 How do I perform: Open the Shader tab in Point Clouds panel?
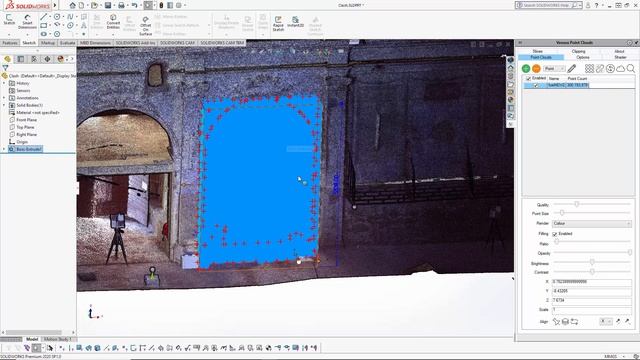coord(620,57)
